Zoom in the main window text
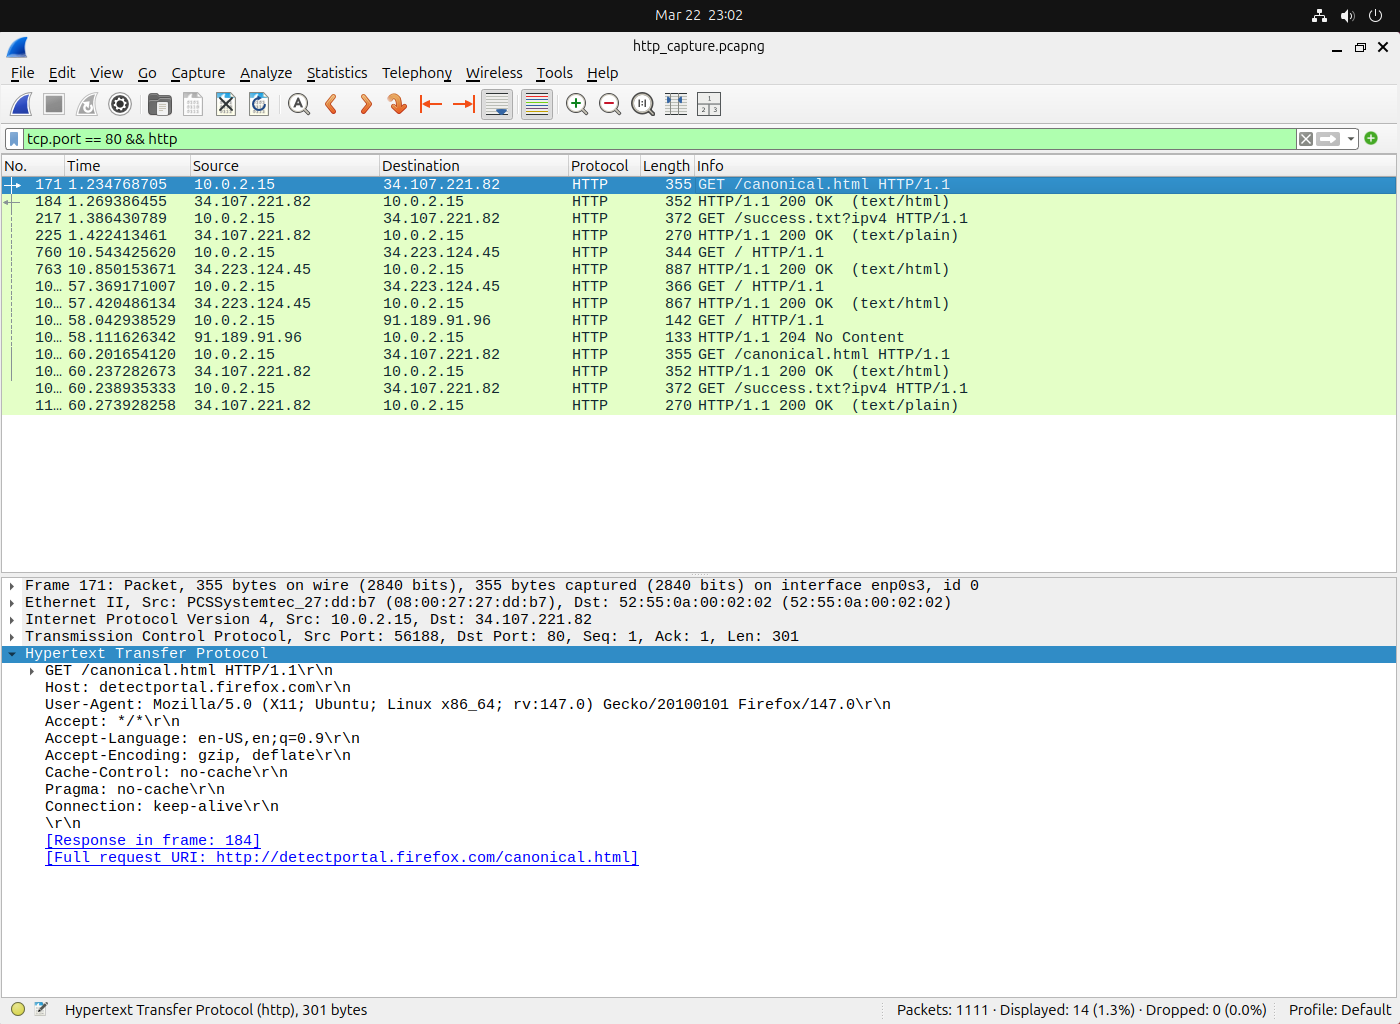 pos(577,104)
